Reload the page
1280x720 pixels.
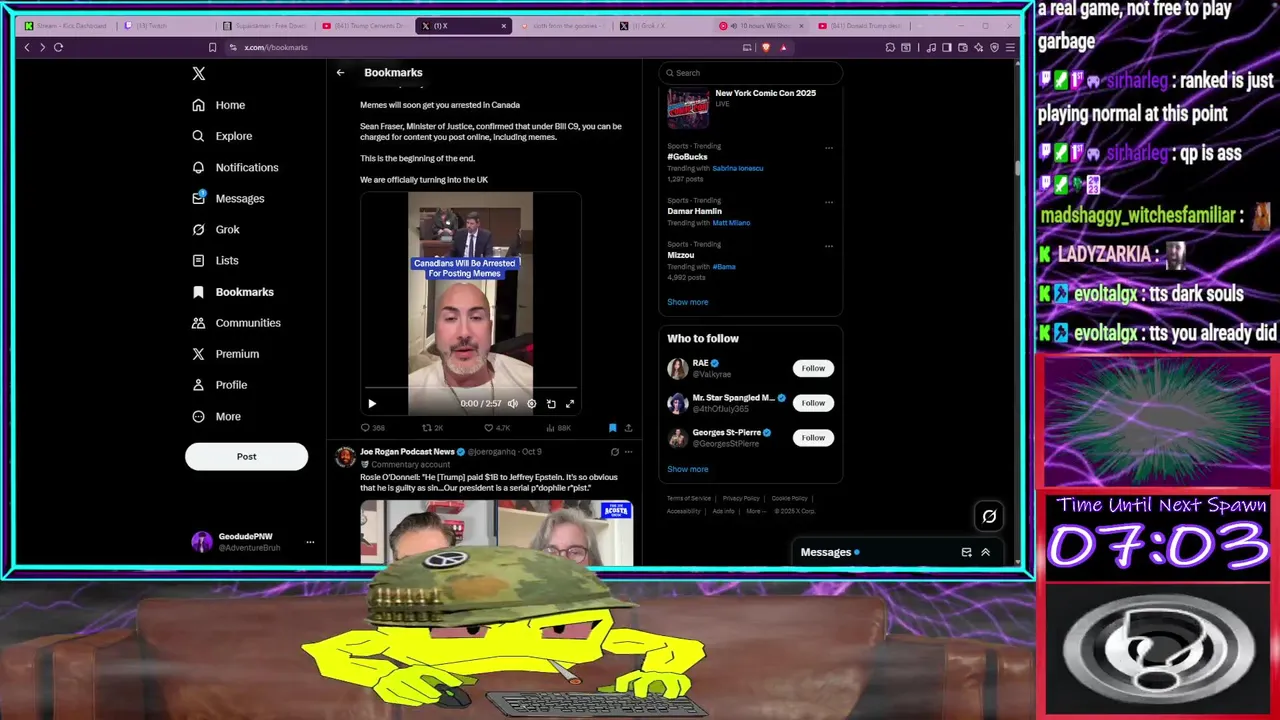point(58,47)
